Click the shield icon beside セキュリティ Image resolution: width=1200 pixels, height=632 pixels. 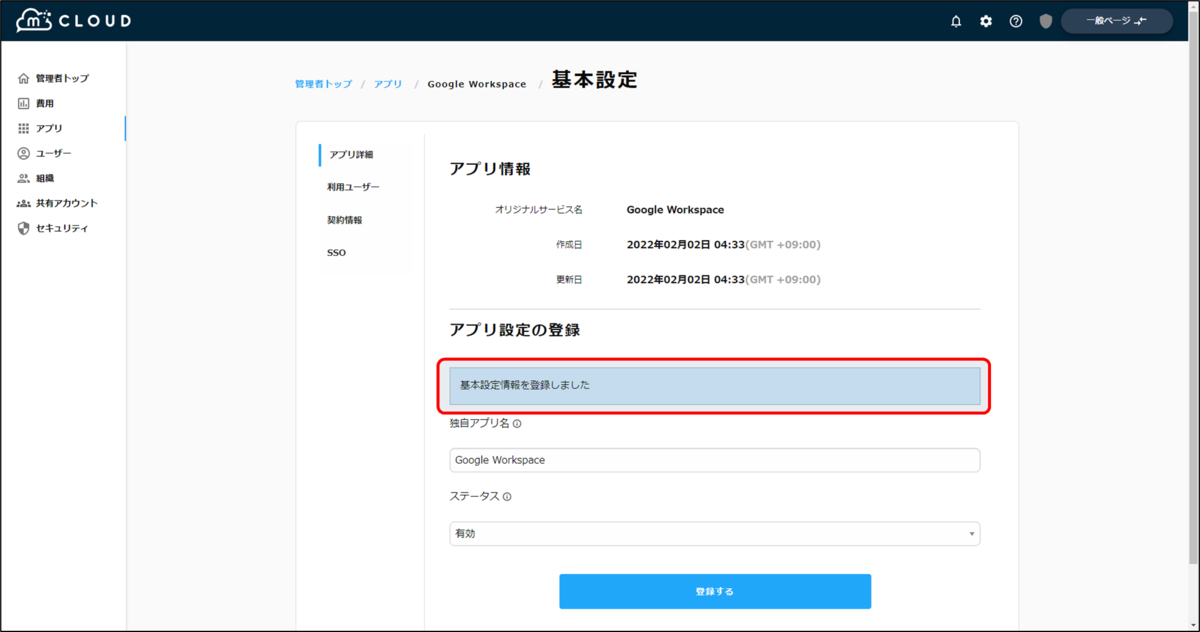[x=24, y=228]
